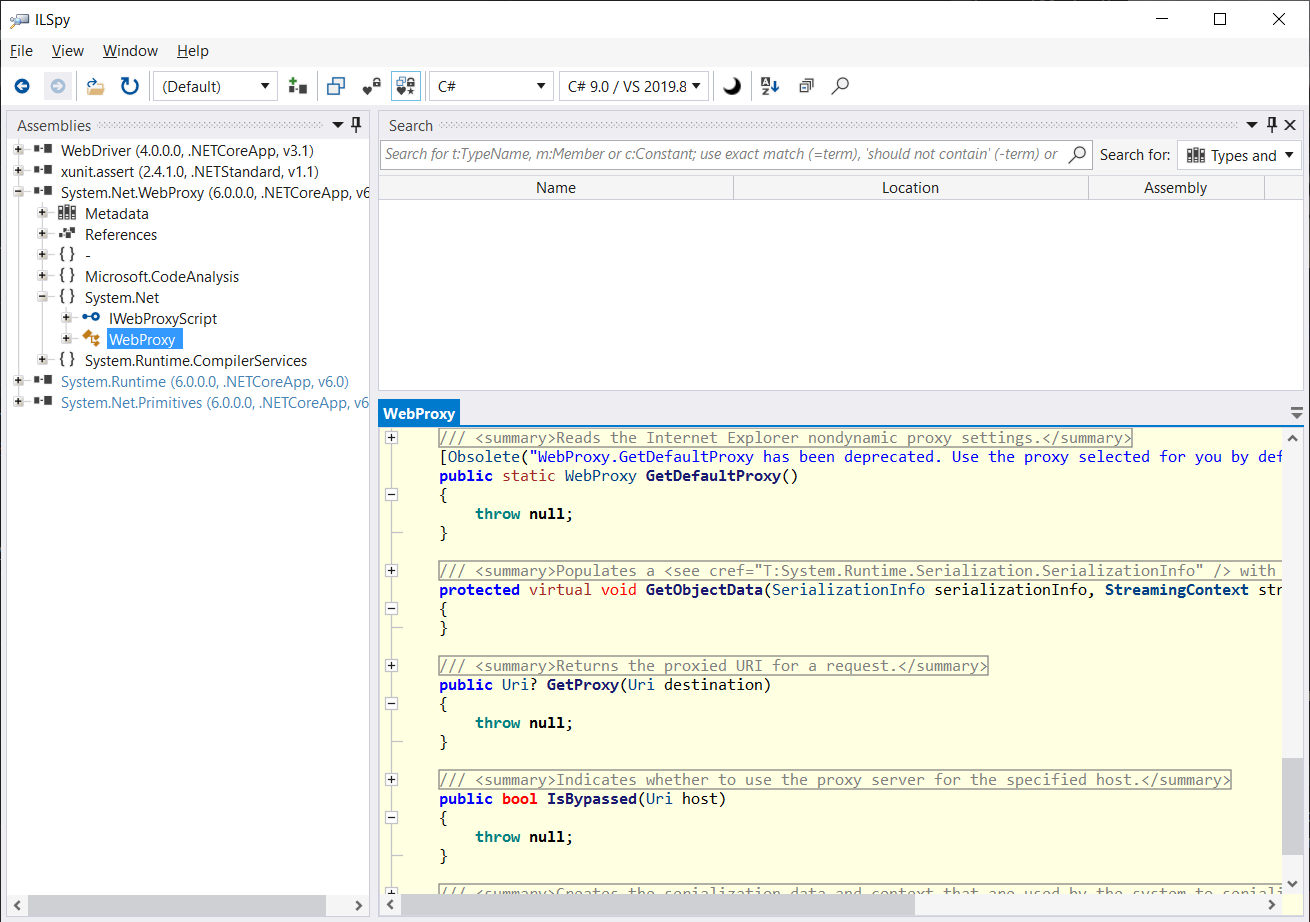Navigate back using the back arrow icon
This screenshot has width=1310, height=922.
pyautogui.click(x=22, y=86)
